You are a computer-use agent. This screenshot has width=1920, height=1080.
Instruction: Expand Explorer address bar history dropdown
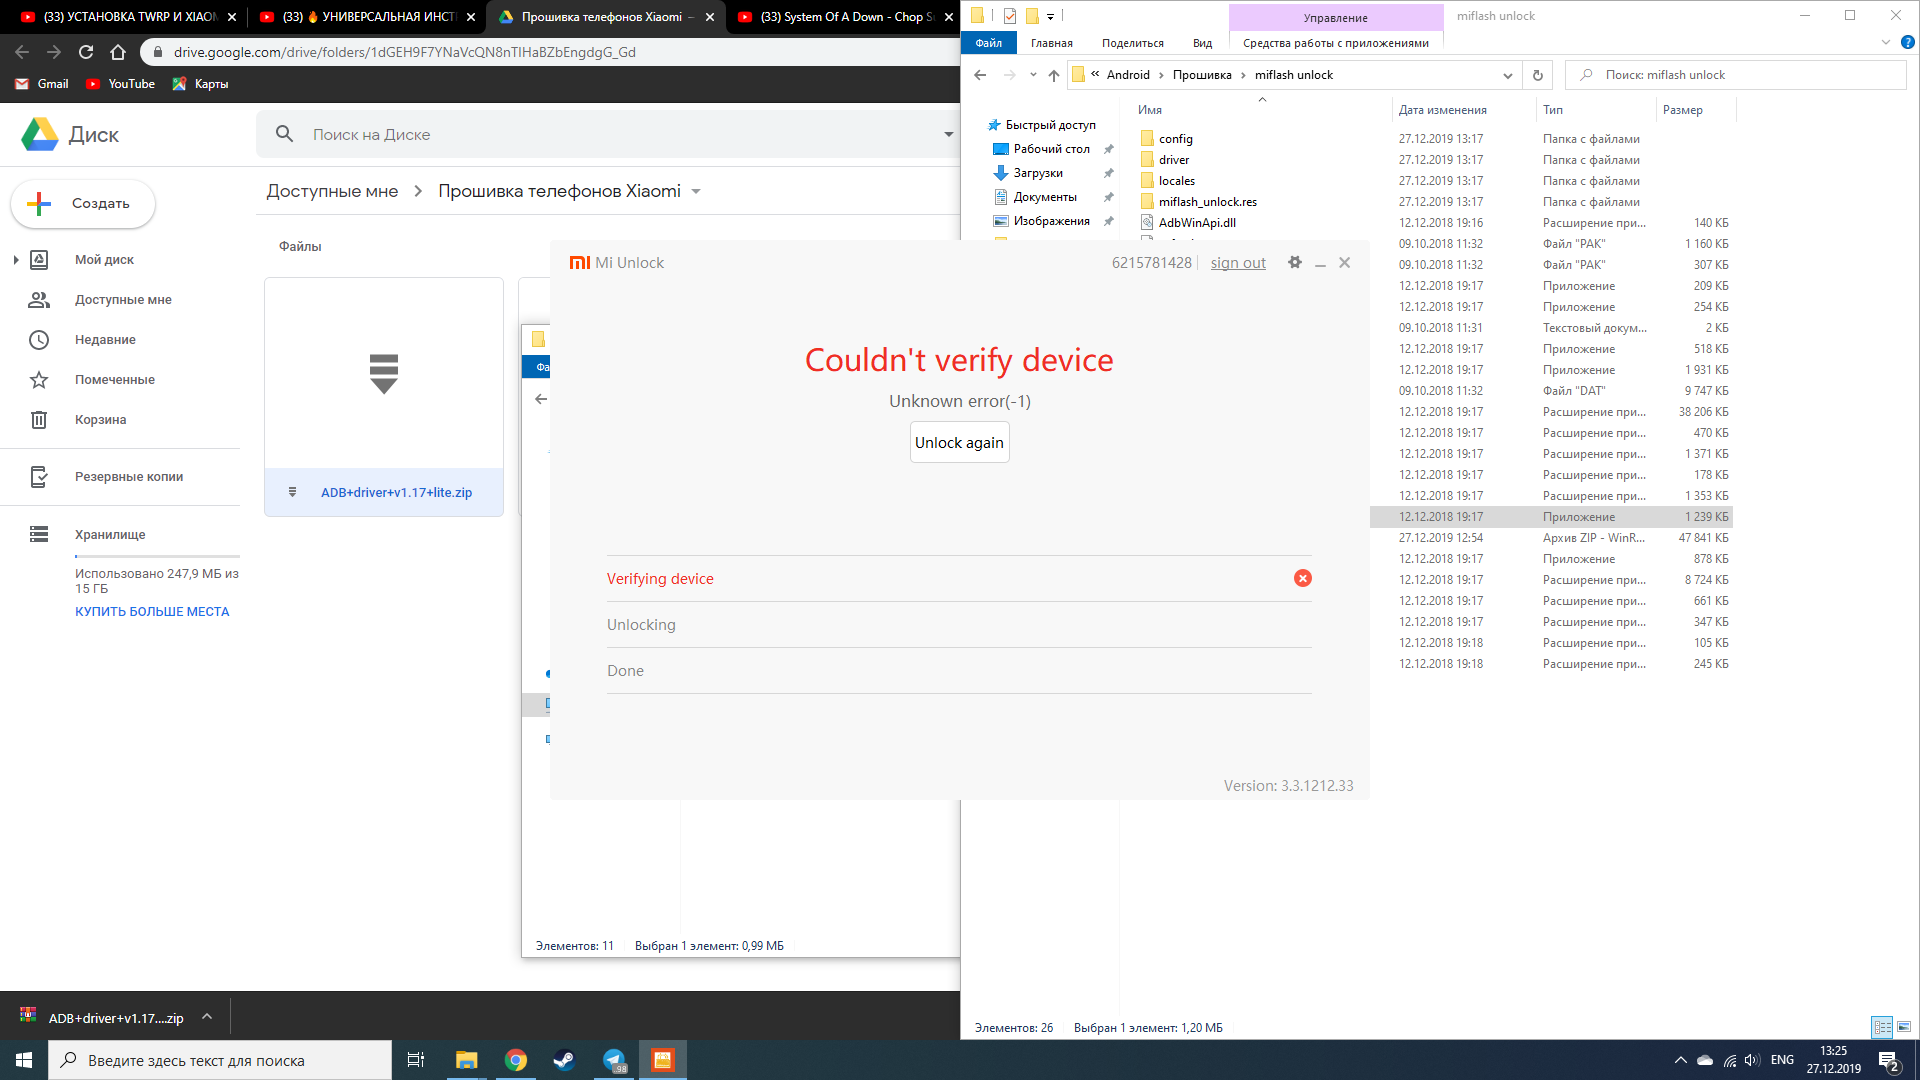point(1507,75)
